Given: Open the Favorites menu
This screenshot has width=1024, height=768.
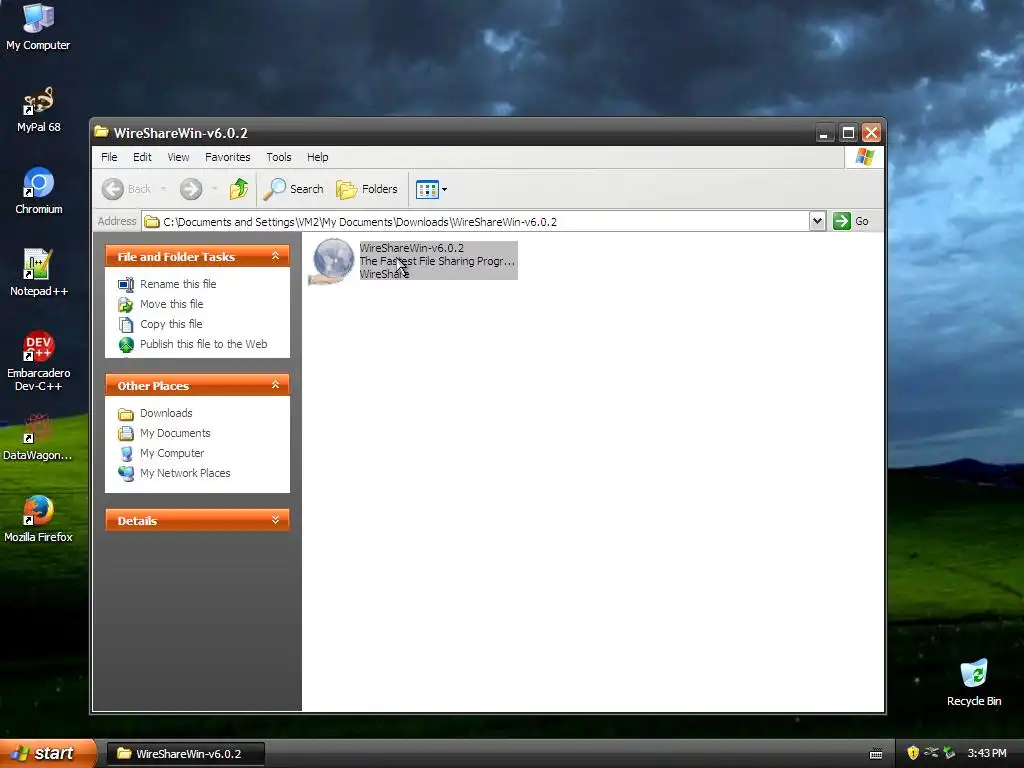Looking at the screenshot, I should [227, 157].
